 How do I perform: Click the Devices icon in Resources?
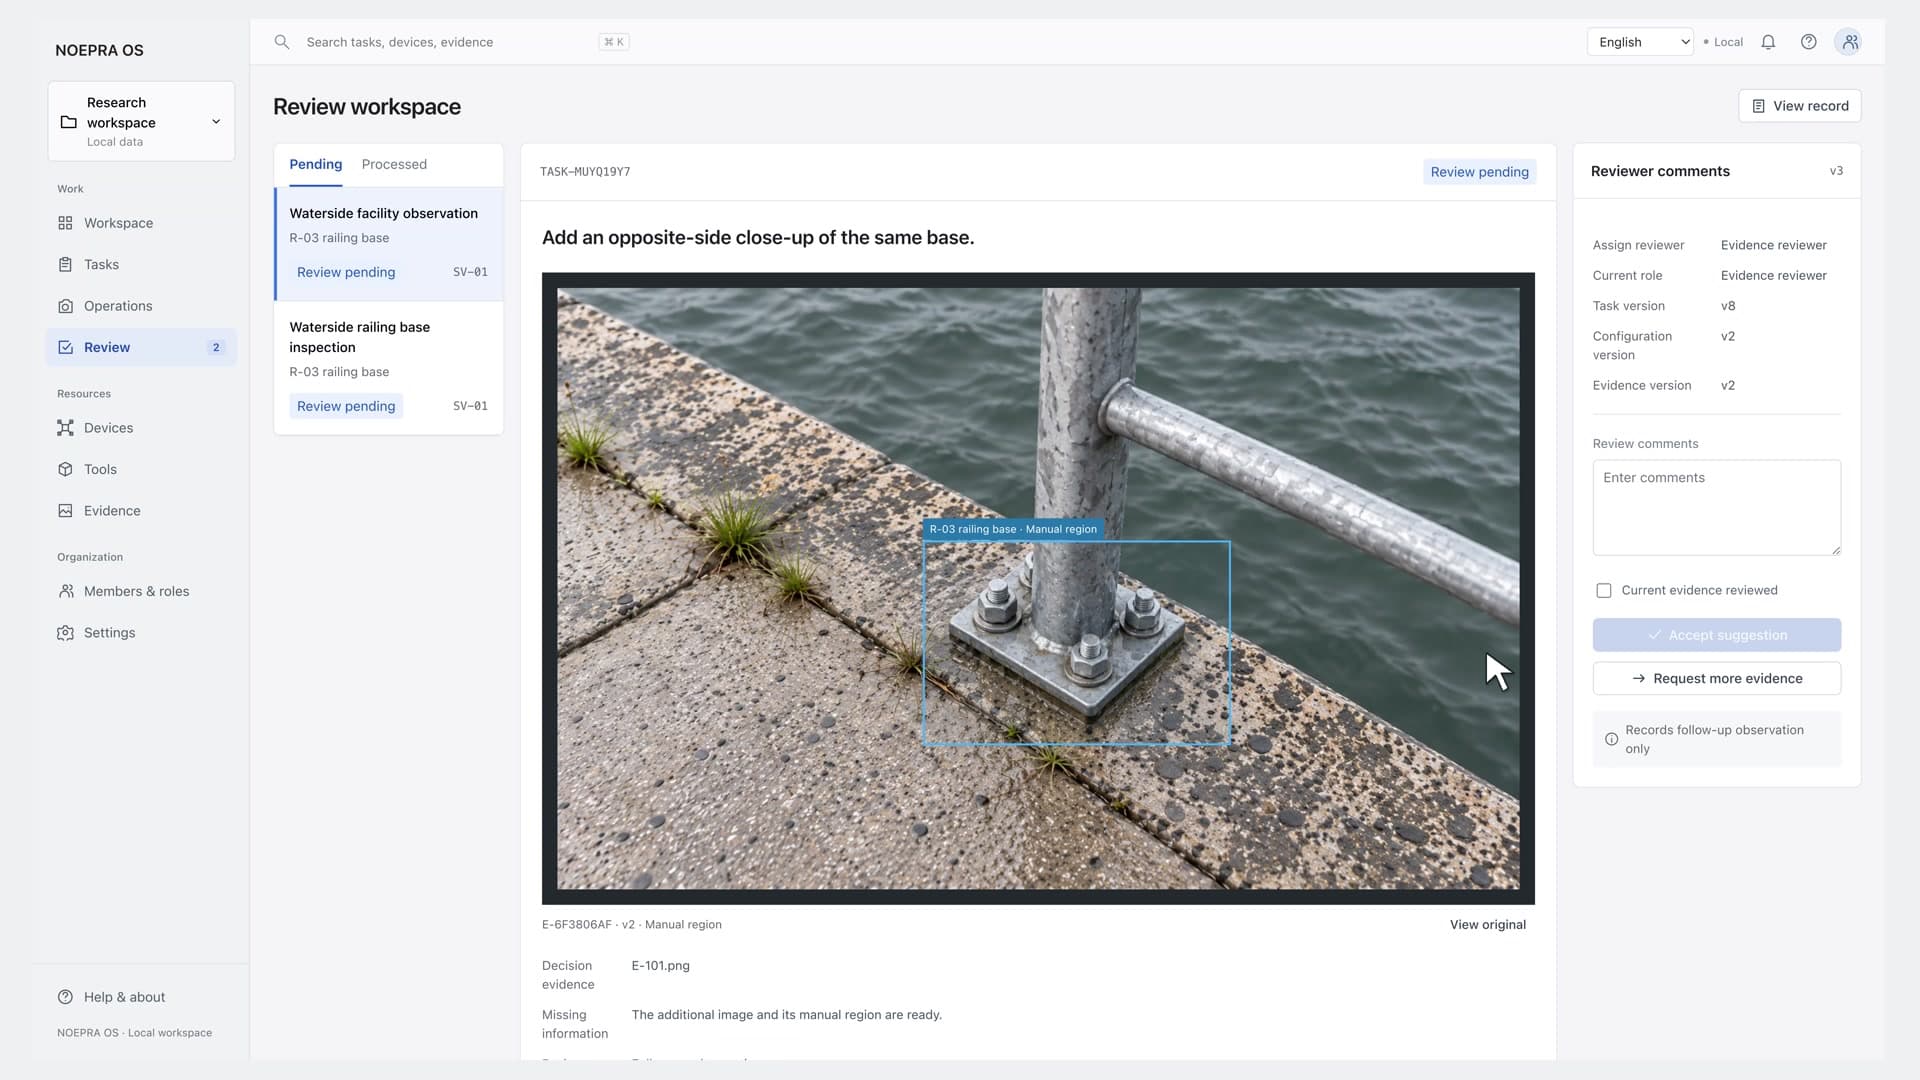[65, 428]
